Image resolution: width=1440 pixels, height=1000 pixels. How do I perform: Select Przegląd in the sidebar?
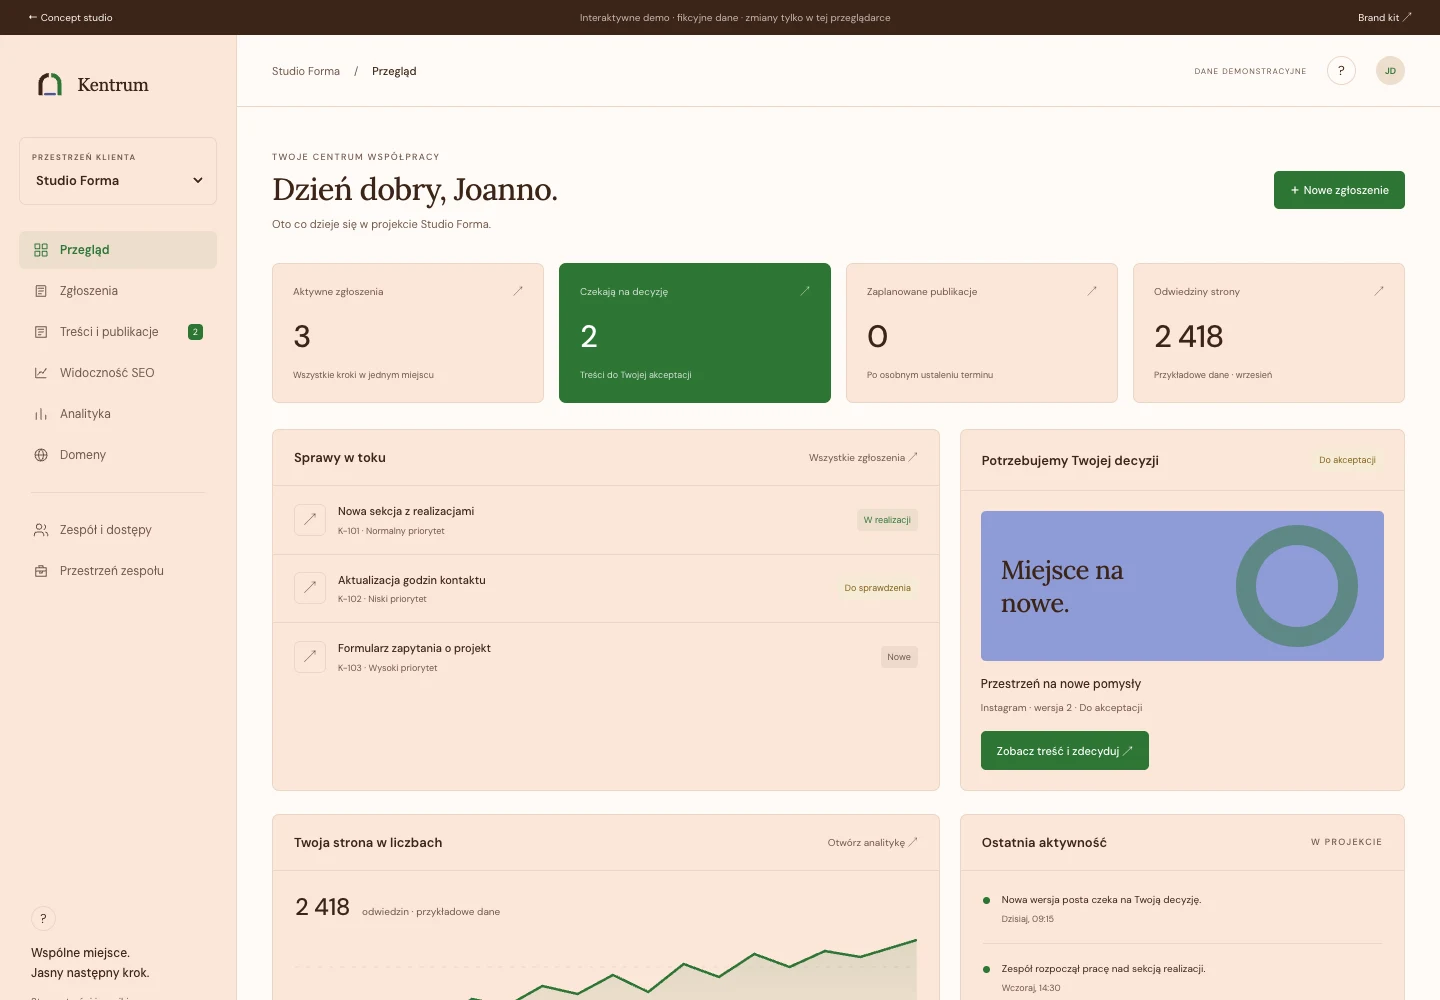tap(118, 250)
